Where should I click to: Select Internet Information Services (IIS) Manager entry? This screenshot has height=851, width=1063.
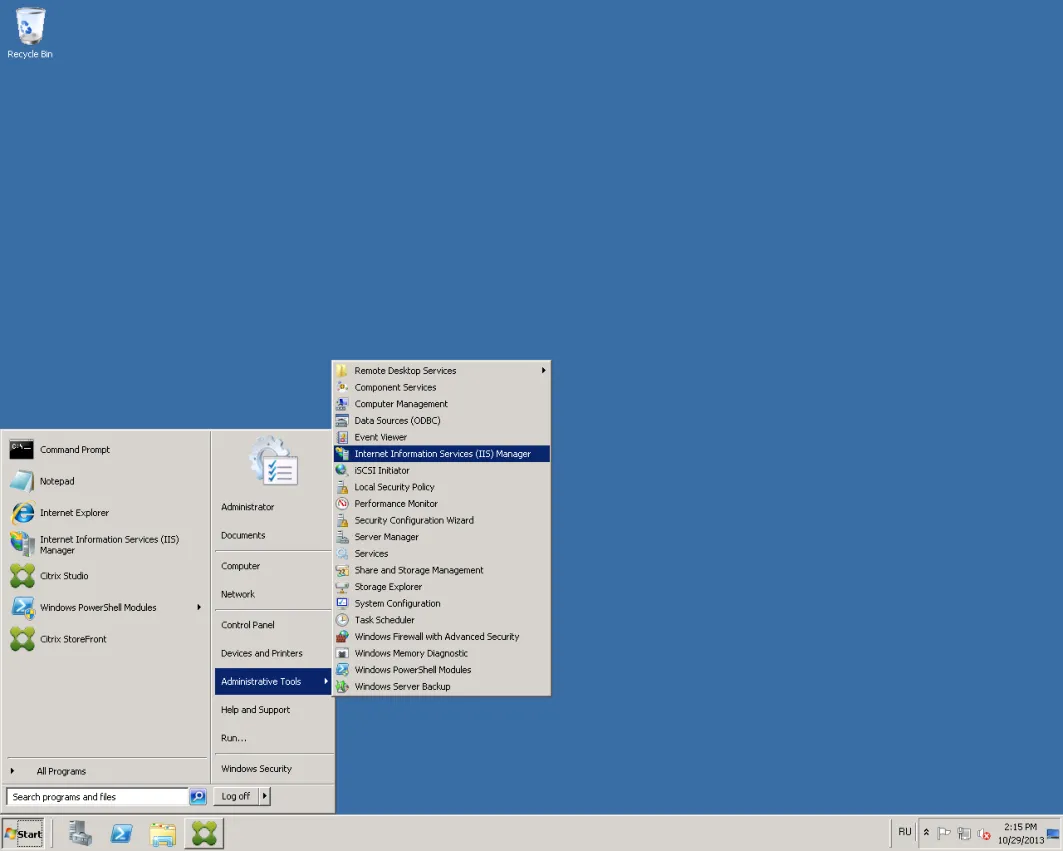tap(441, 454)
